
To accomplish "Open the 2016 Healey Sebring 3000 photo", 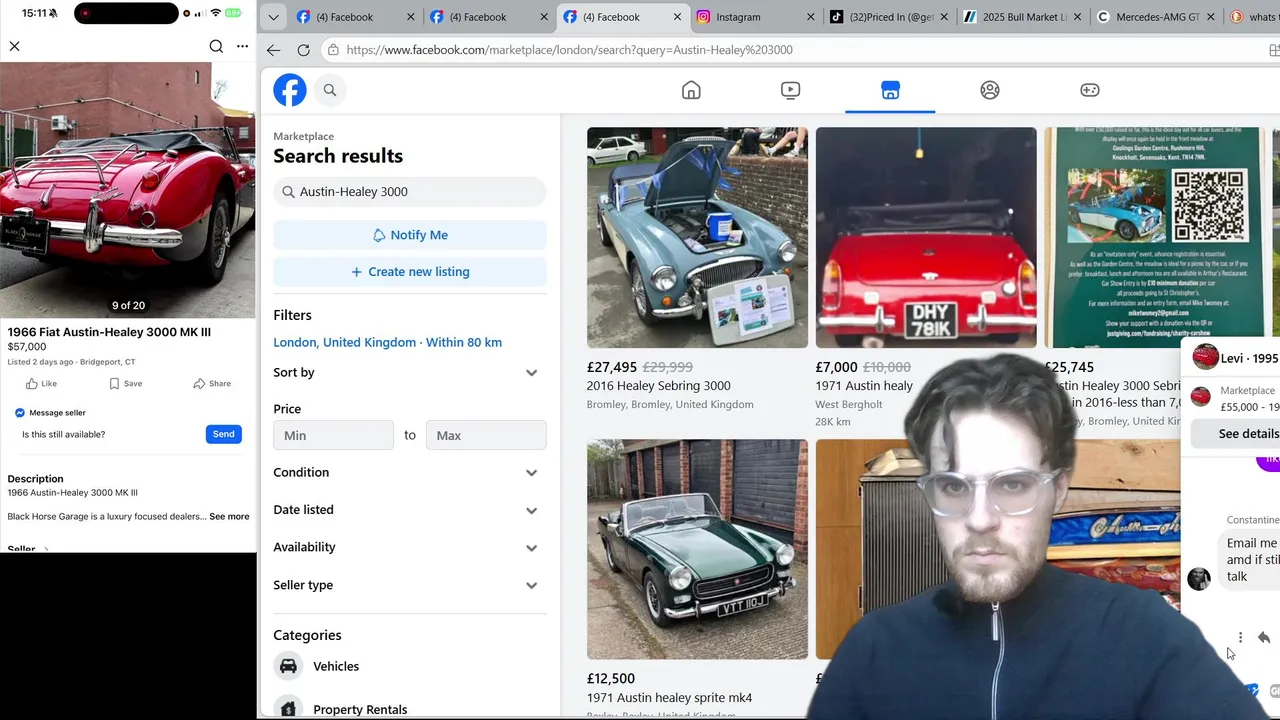I will coord(697,237).
